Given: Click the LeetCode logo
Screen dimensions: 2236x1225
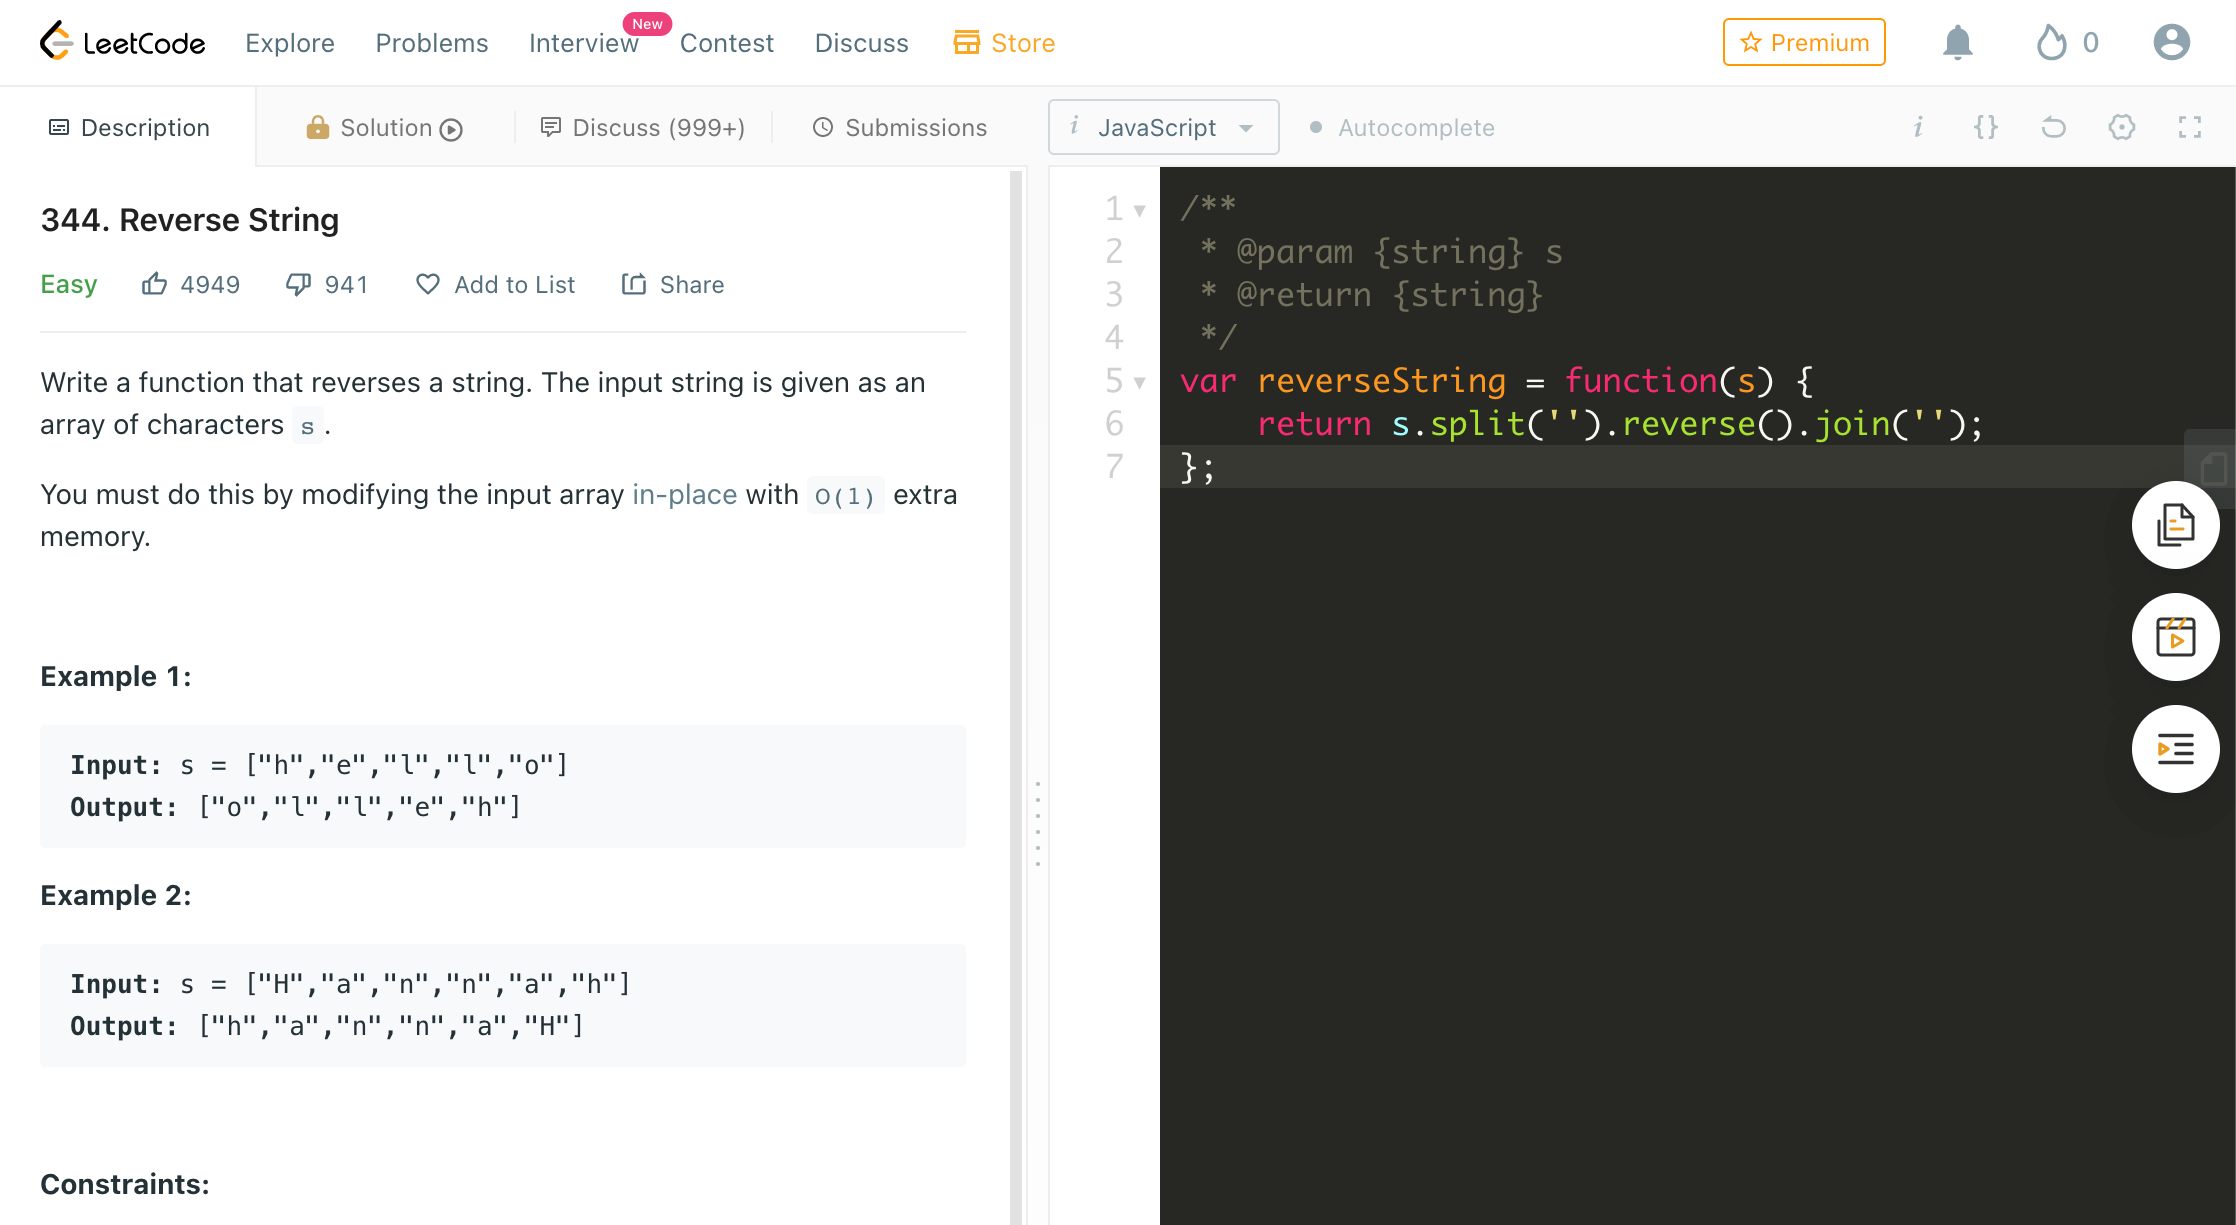Looking at the screenshot, I should tap(122, 42).
